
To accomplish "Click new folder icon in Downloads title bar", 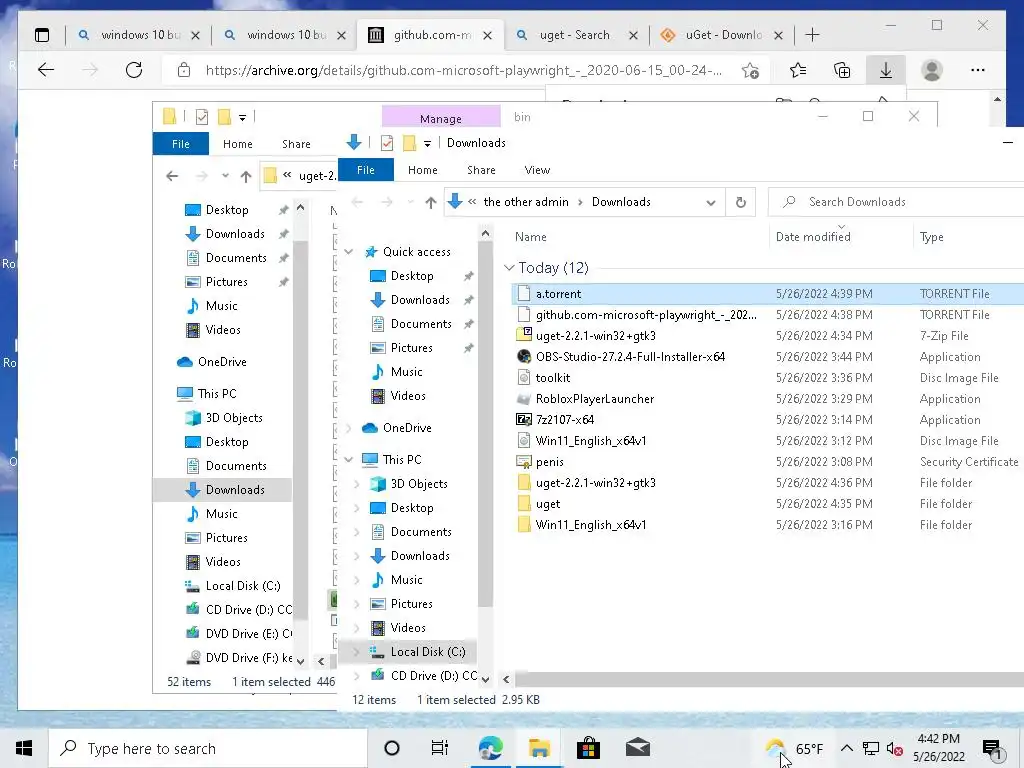I will coord(409,143).
